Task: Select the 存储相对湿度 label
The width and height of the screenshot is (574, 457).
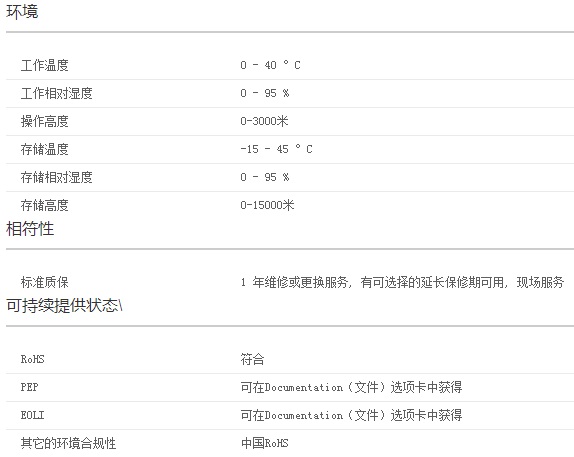Action: tap(56, 177)
